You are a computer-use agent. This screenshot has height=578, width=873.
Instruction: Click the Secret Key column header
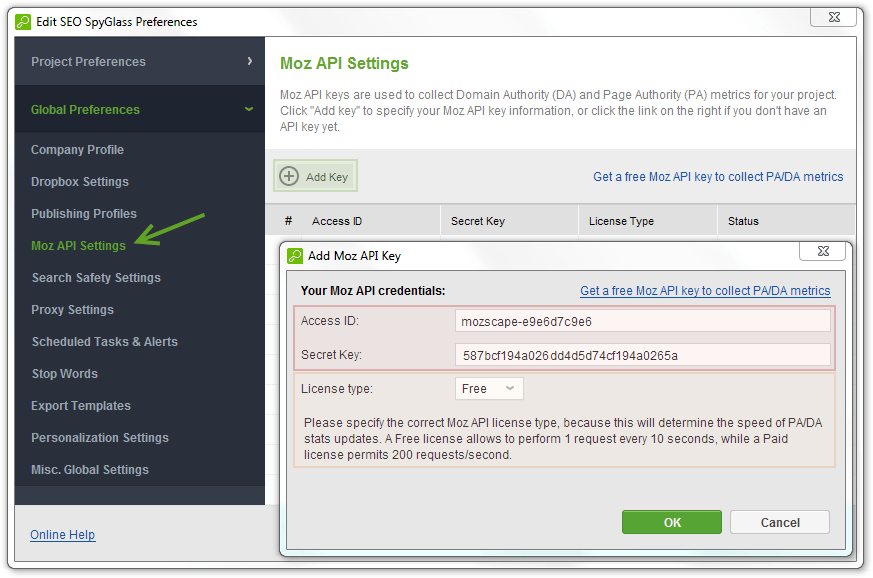click(478, 221)
